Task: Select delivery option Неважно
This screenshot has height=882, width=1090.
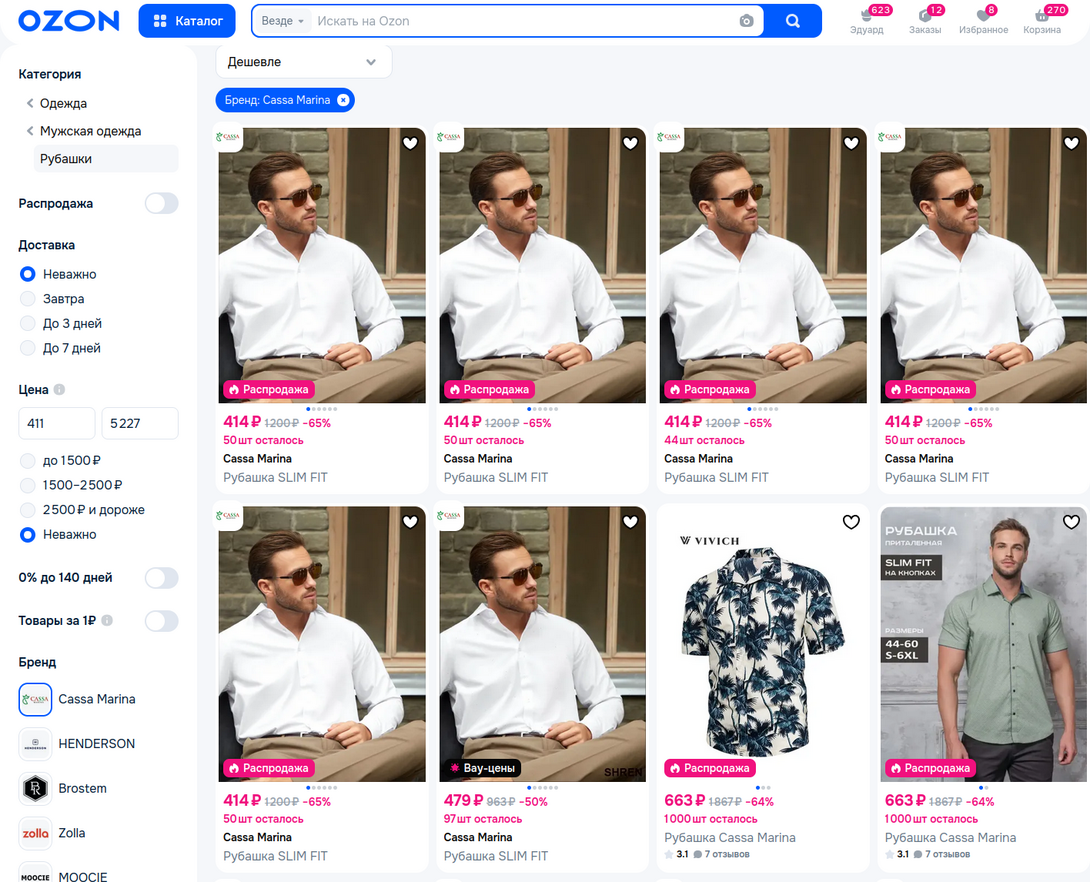Action: [x=28, y=274]
